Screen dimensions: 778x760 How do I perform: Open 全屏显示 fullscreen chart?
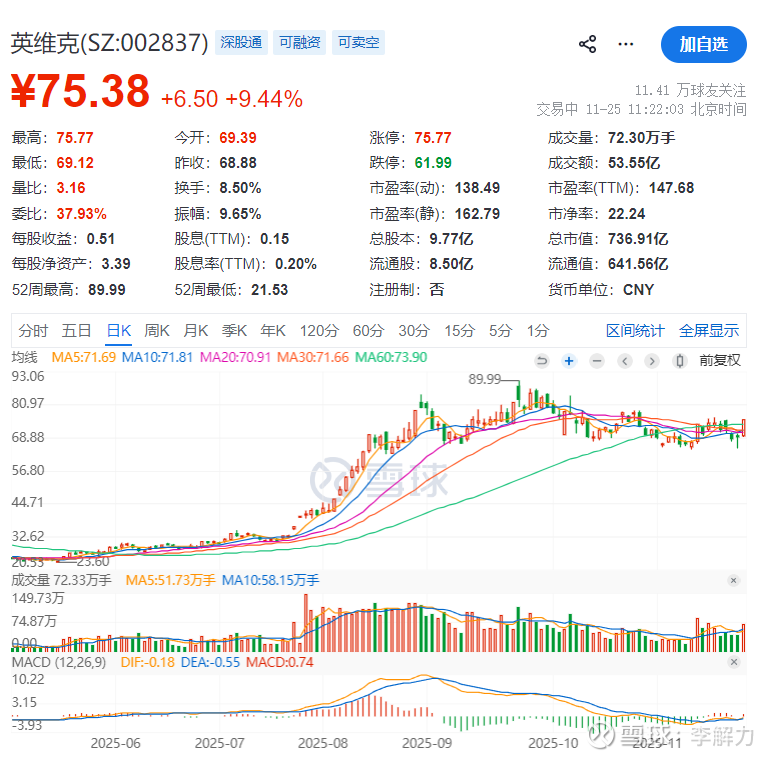coord(709,330)
